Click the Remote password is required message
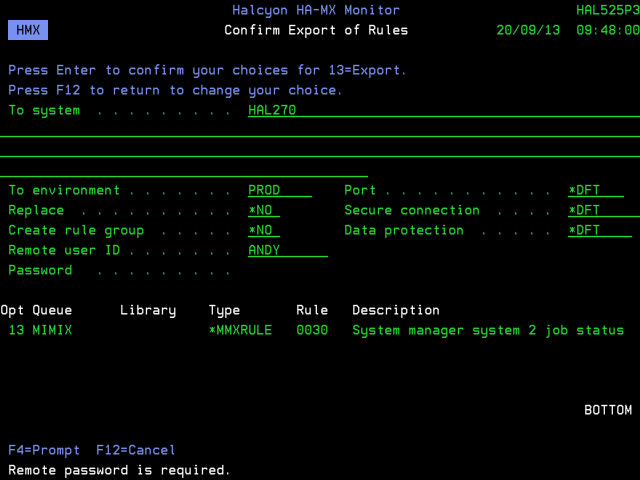The width and height of the screenshot is (640, 480). (120, 470)
